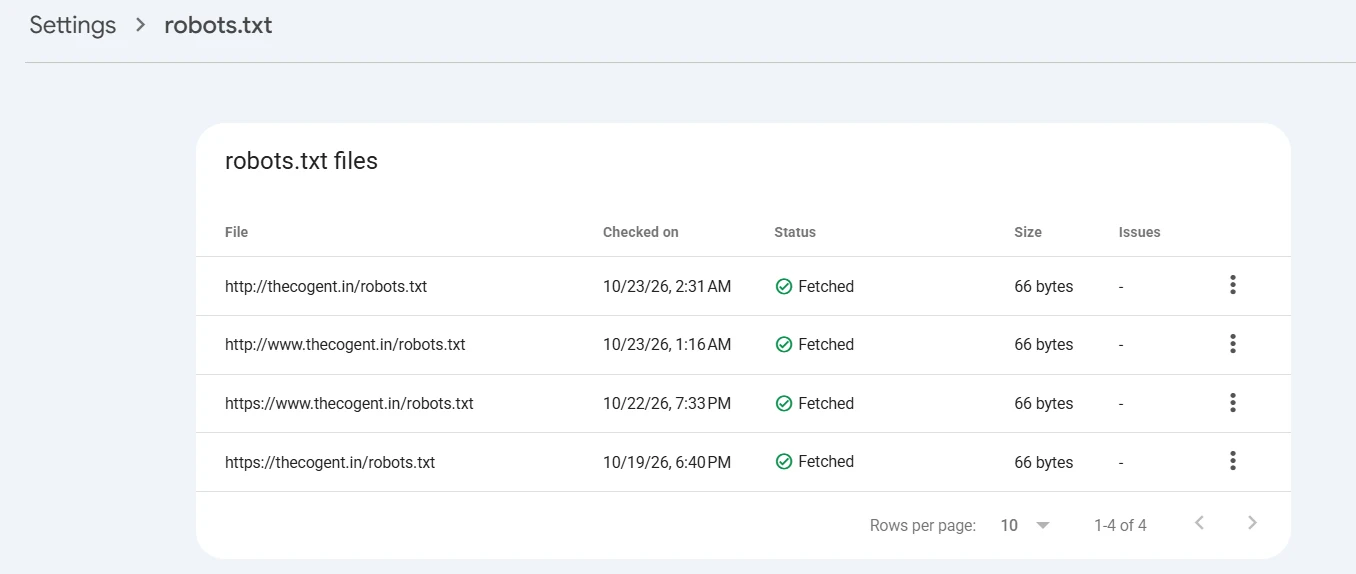1356x574 pixels.
Task: Click 66 bytes size in https://thecogent.in row
Action: 1044,462
